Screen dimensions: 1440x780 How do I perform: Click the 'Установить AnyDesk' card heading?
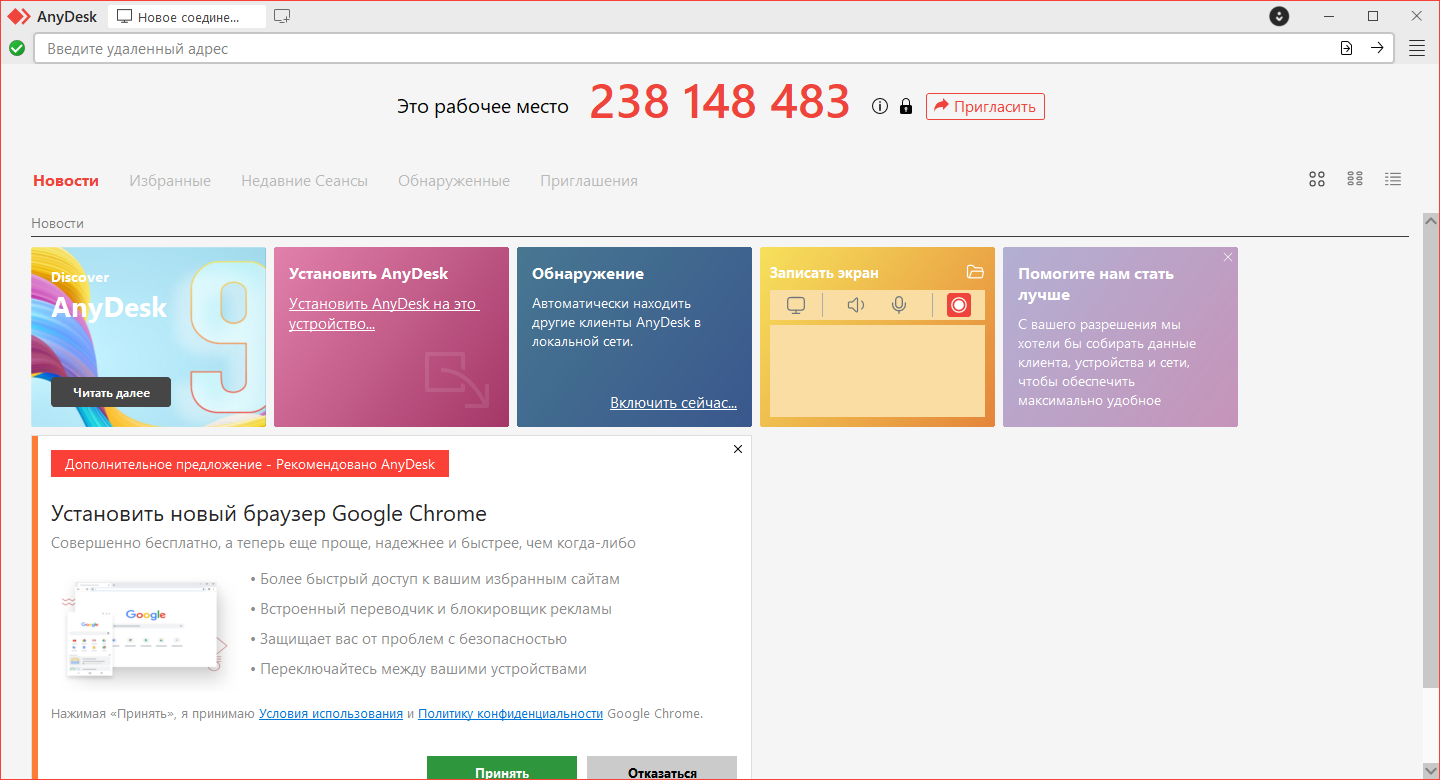click(368, 273)
